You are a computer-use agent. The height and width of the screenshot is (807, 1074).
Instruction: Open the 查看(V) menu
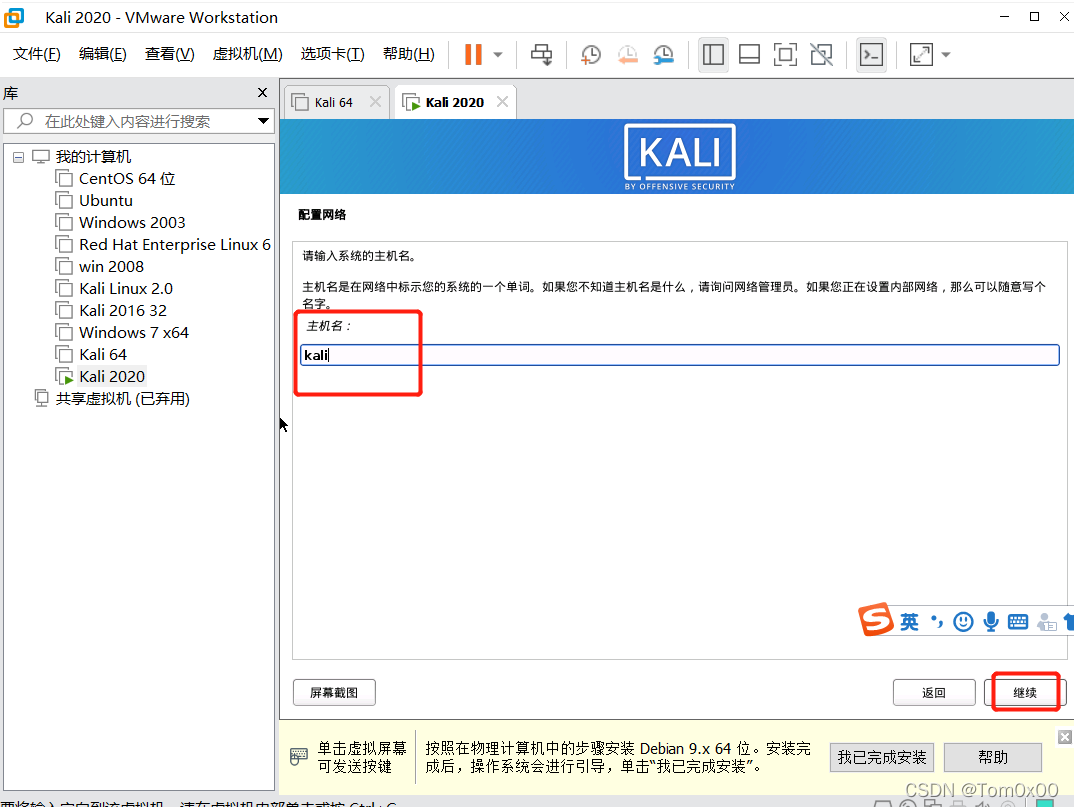[x=169, y=54]
